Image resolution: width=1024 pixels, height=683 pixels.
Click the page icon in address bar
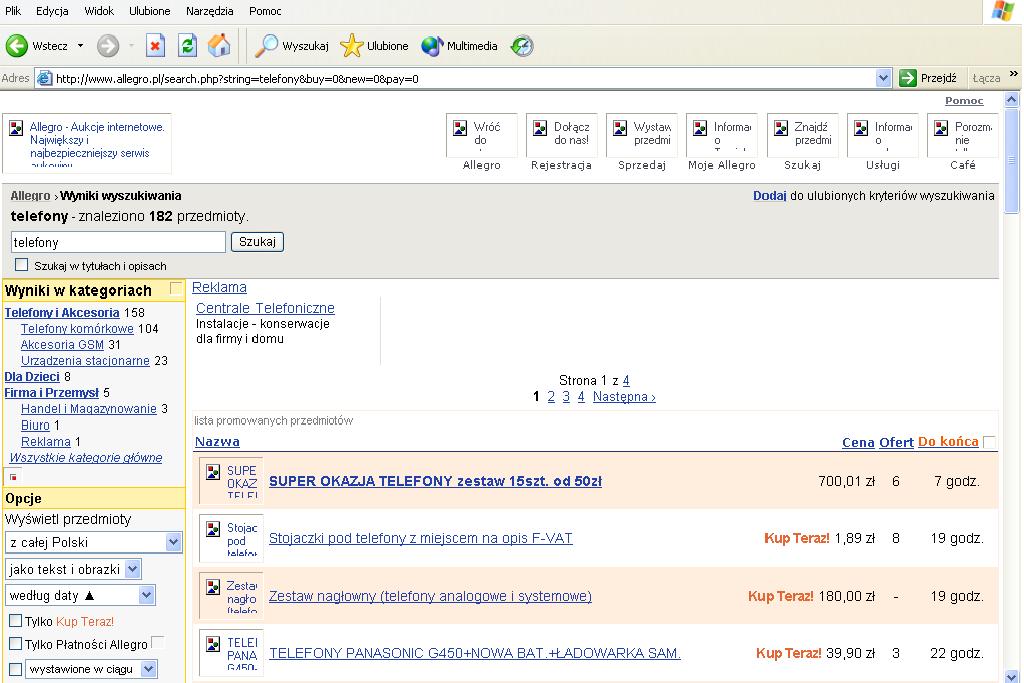[x=44, y=78]
